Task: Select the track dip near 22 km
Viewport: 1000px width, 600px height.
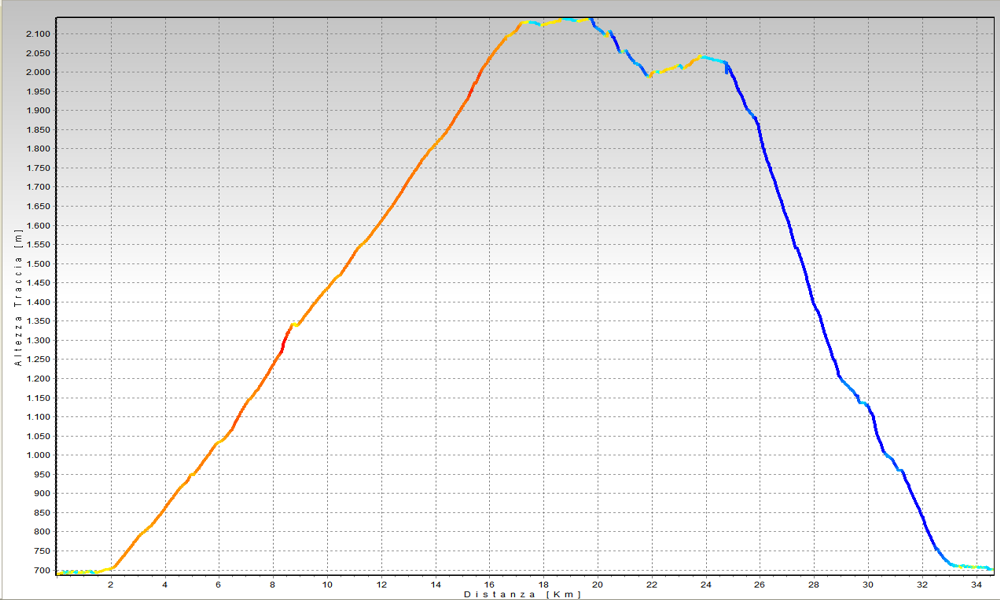Action: click(650, 74)
